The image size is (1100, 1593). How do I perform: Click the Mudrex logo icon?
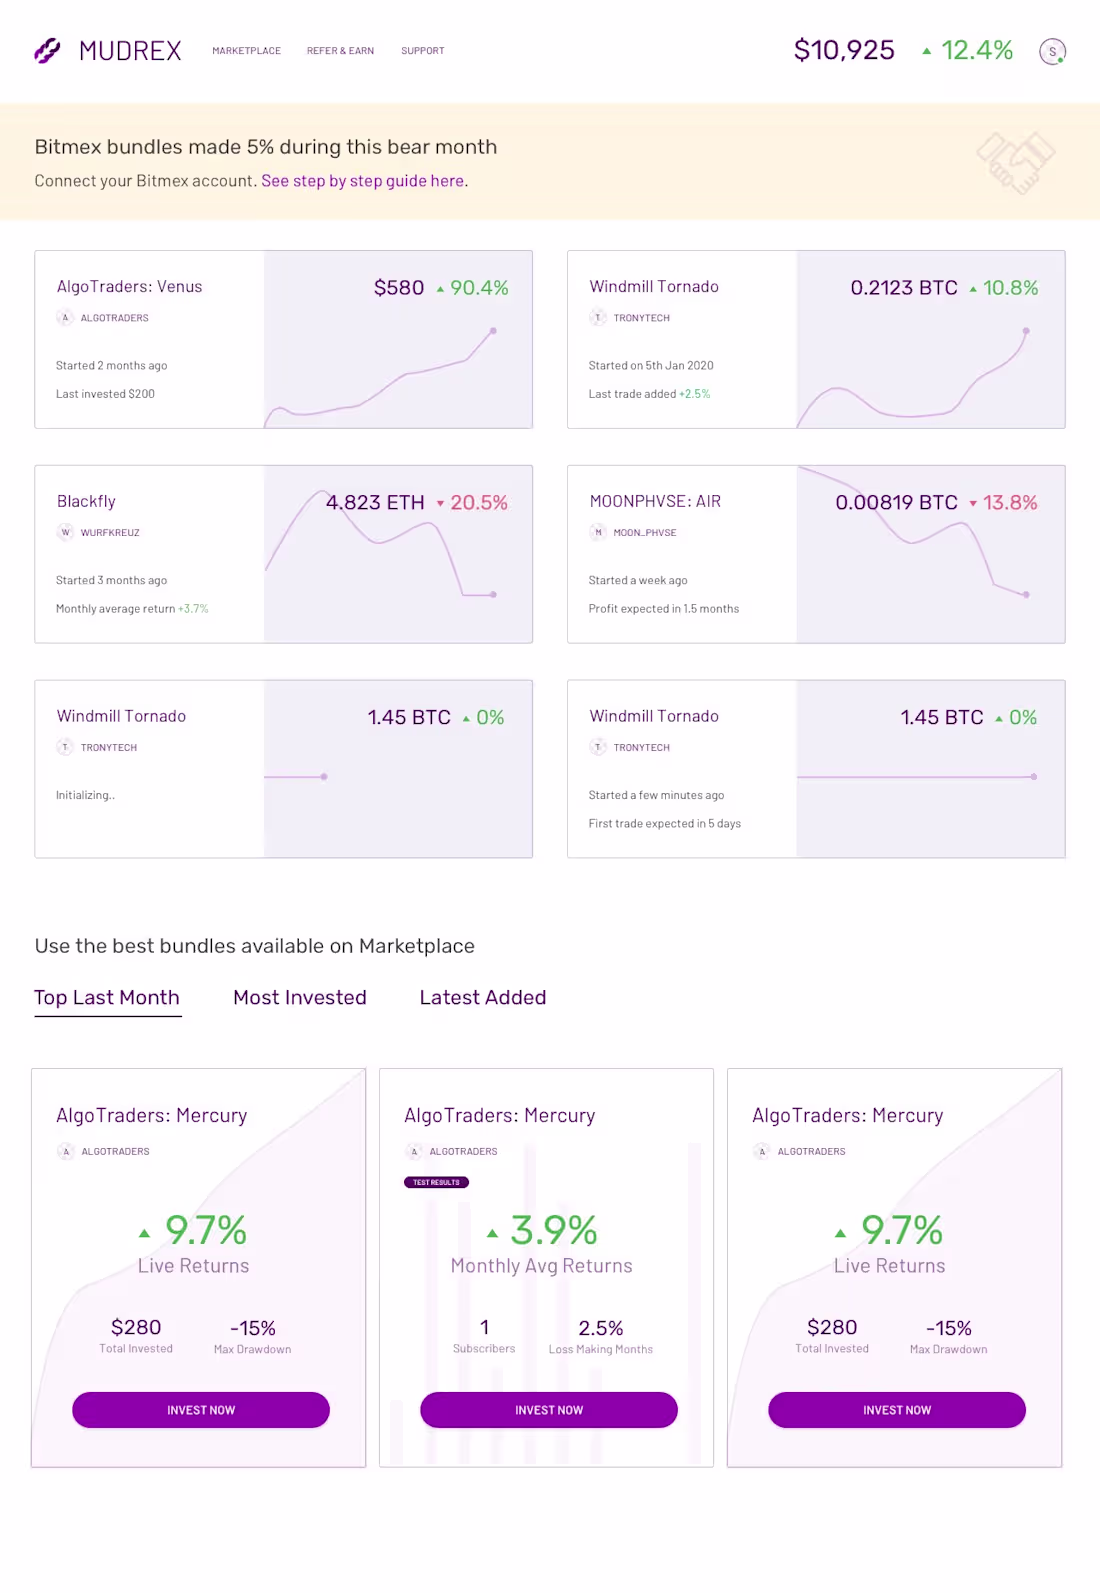click(47, 50)
